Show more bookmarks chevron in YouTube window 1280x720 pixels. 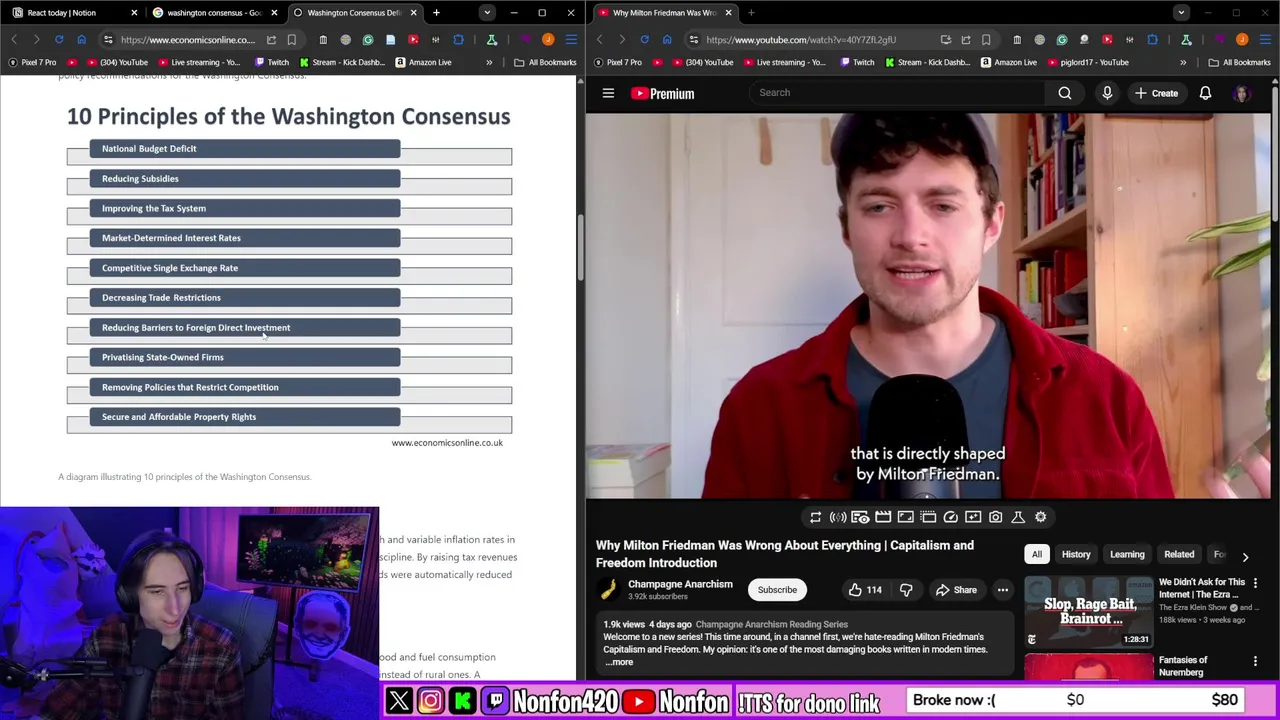[1183, 62]
